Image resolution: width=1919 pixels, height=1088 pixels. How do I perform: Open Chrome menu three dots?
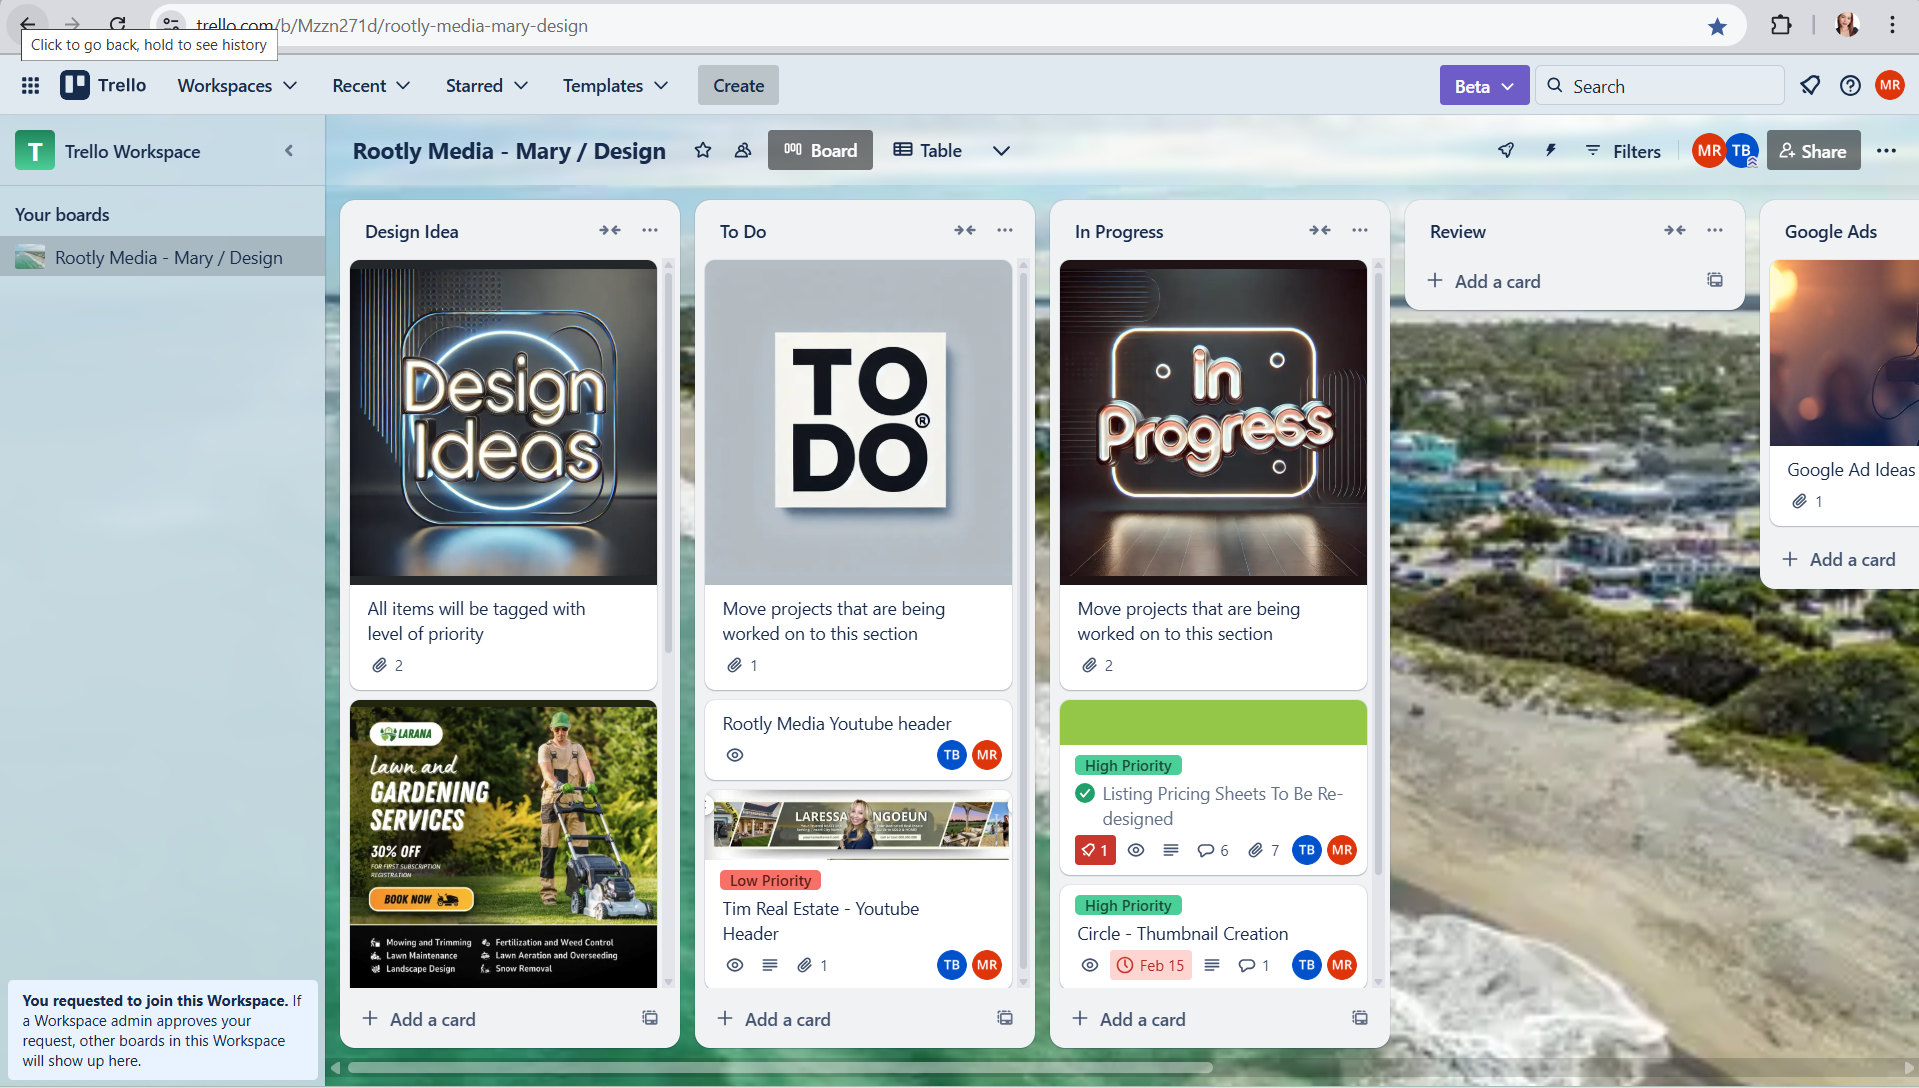point(1892,26)
